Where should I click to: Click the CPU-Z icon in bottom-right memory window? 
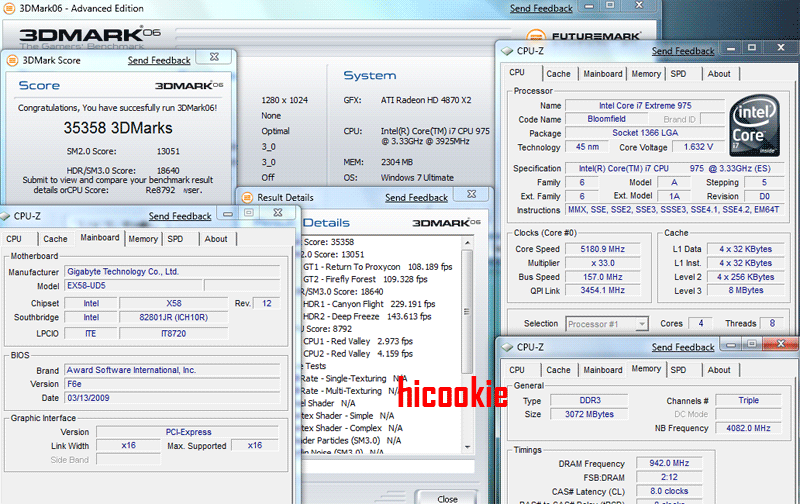pyautogui.click(x=507, y=347)
